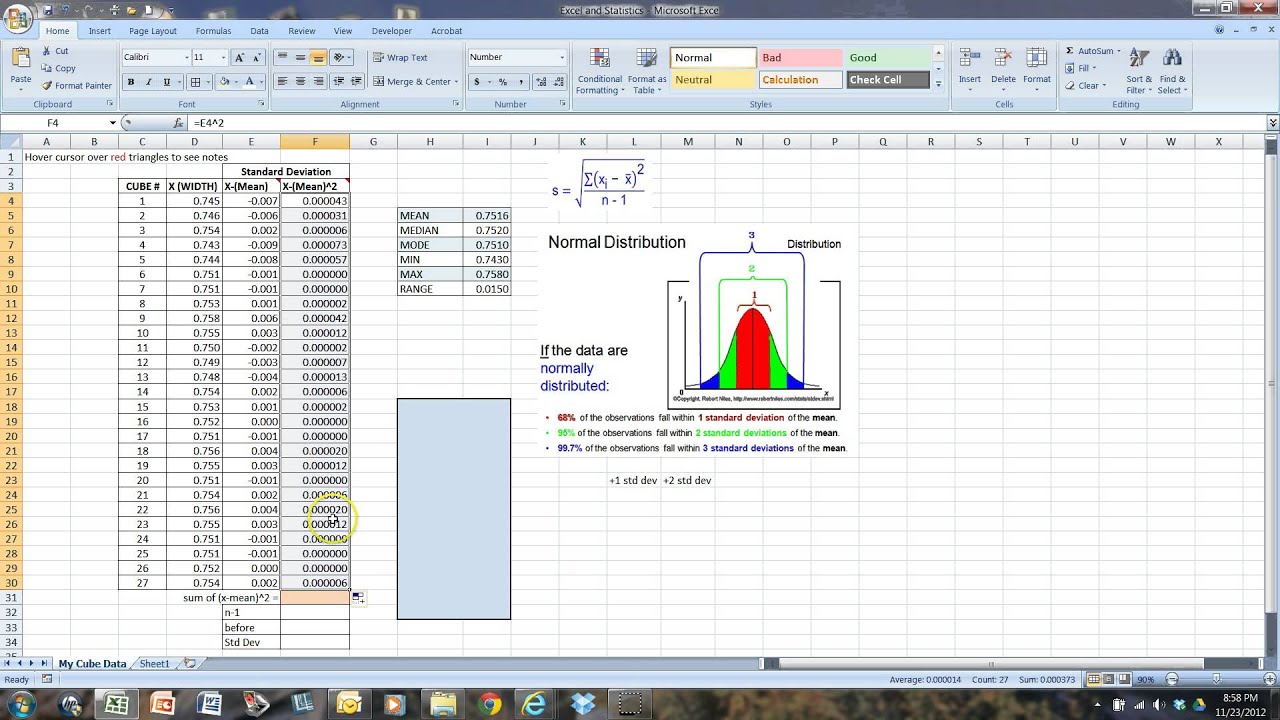Switch to the Sheet1 worksheet tab

click(154, 664)
